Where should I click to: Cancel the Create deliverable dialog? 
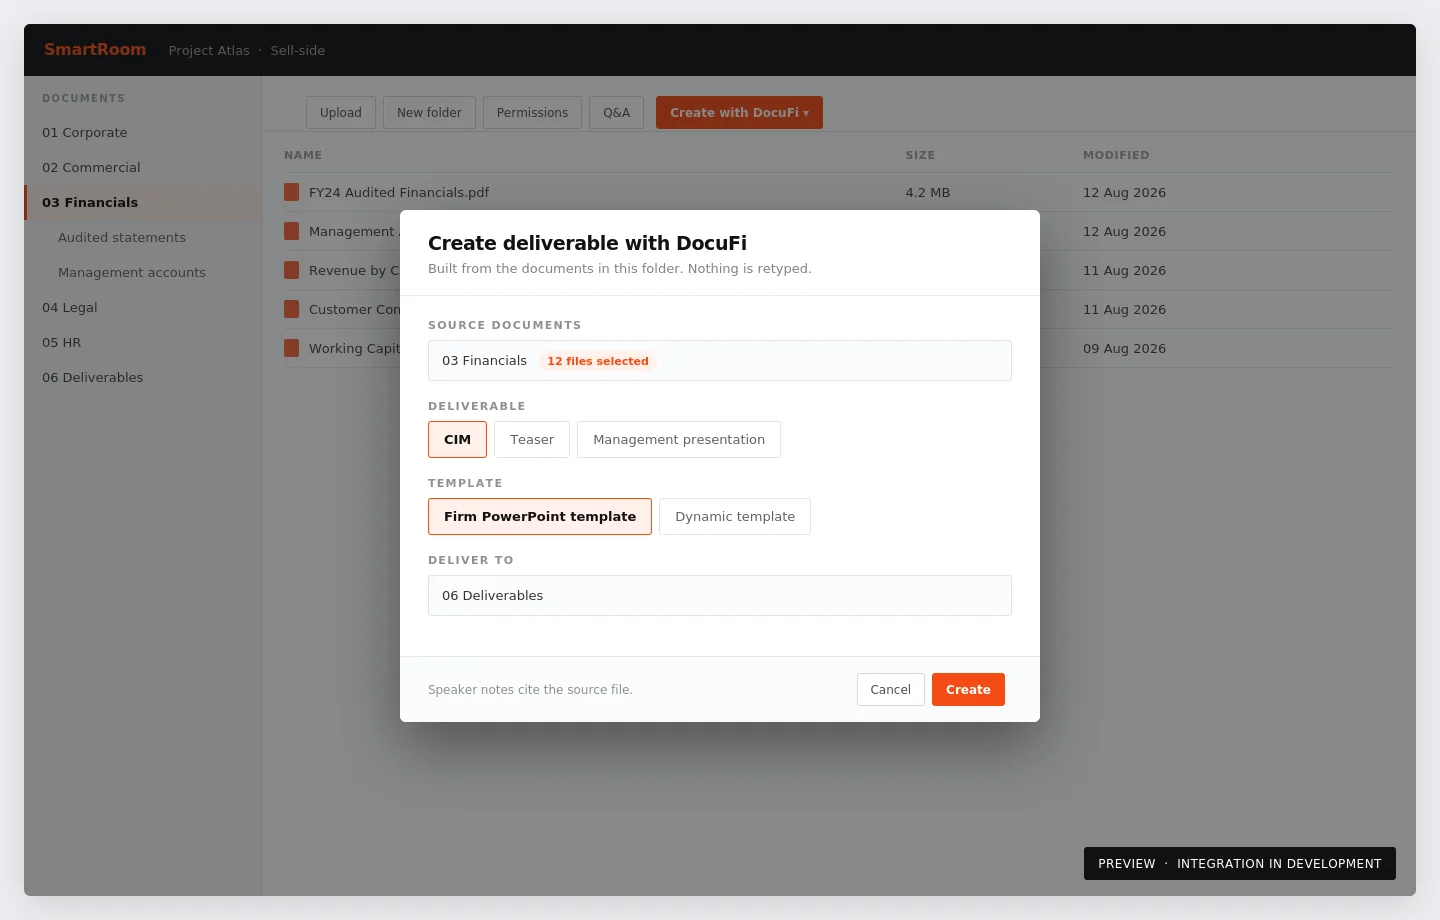coord(890,690)
